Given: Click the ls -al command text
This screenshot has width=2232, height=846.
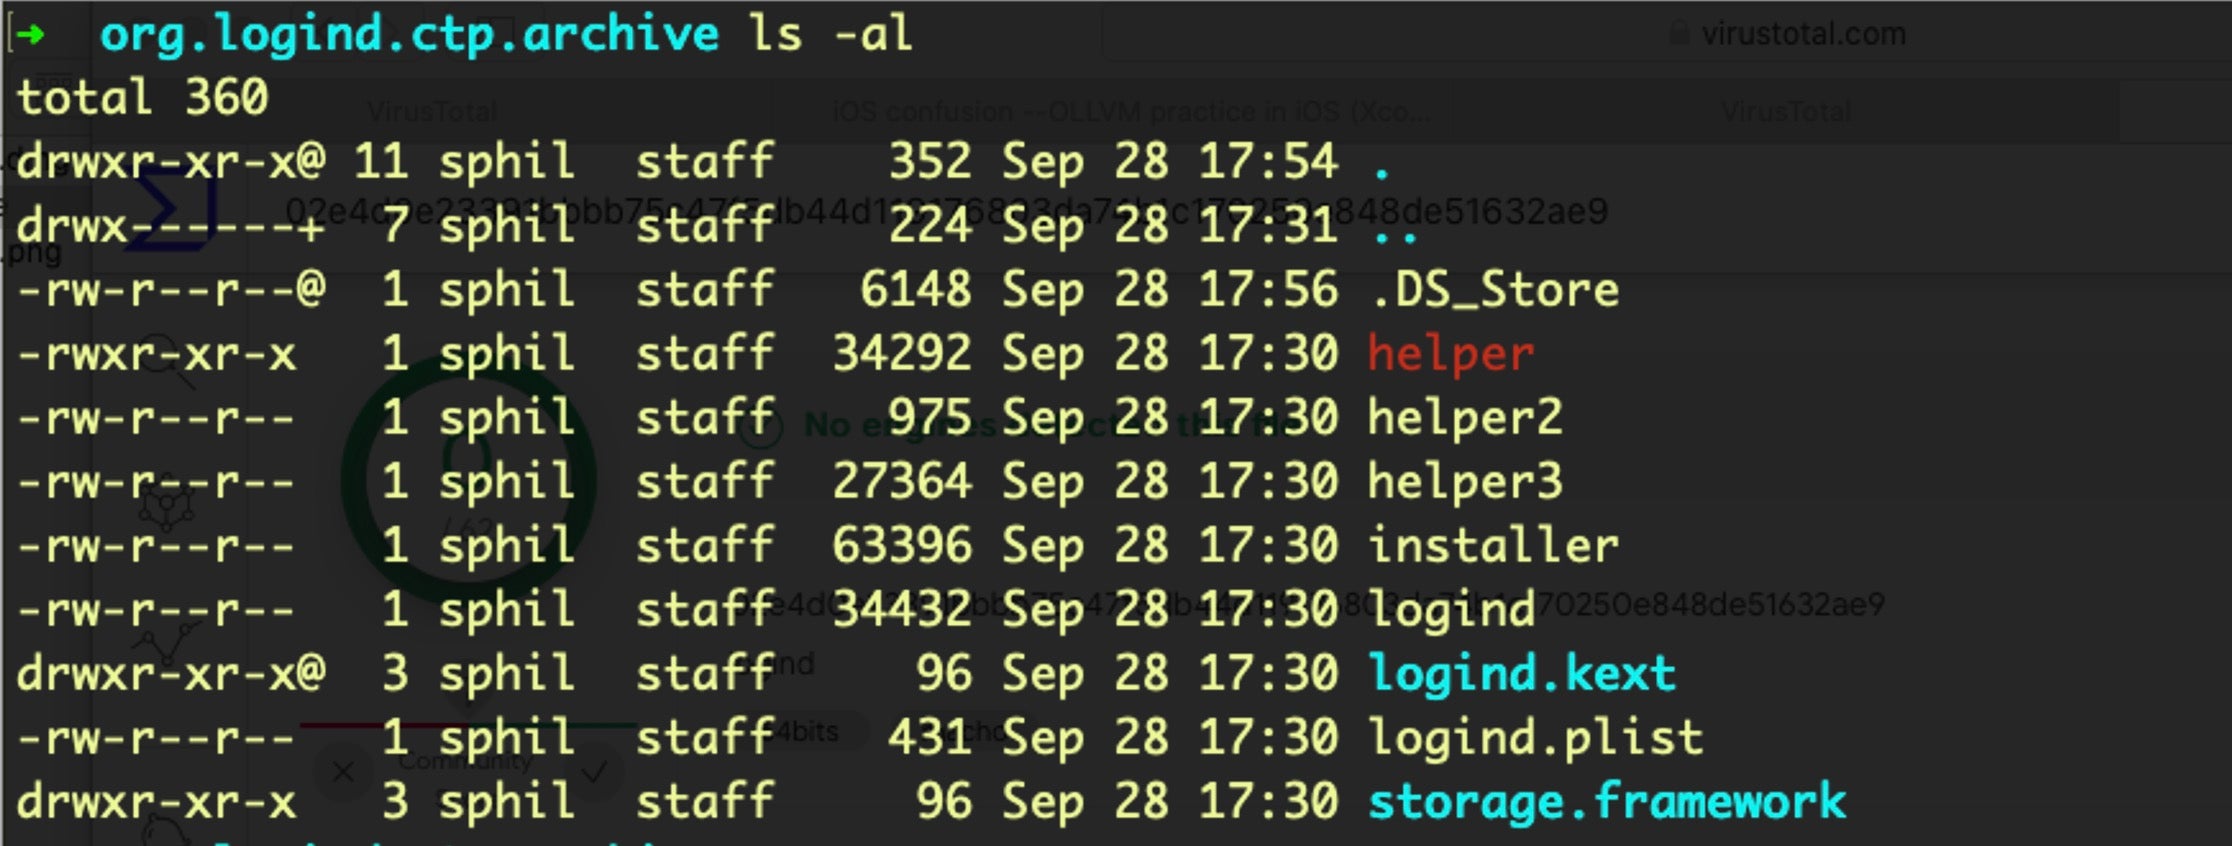Looking at the screenshot, I should [x=832, y=34].
